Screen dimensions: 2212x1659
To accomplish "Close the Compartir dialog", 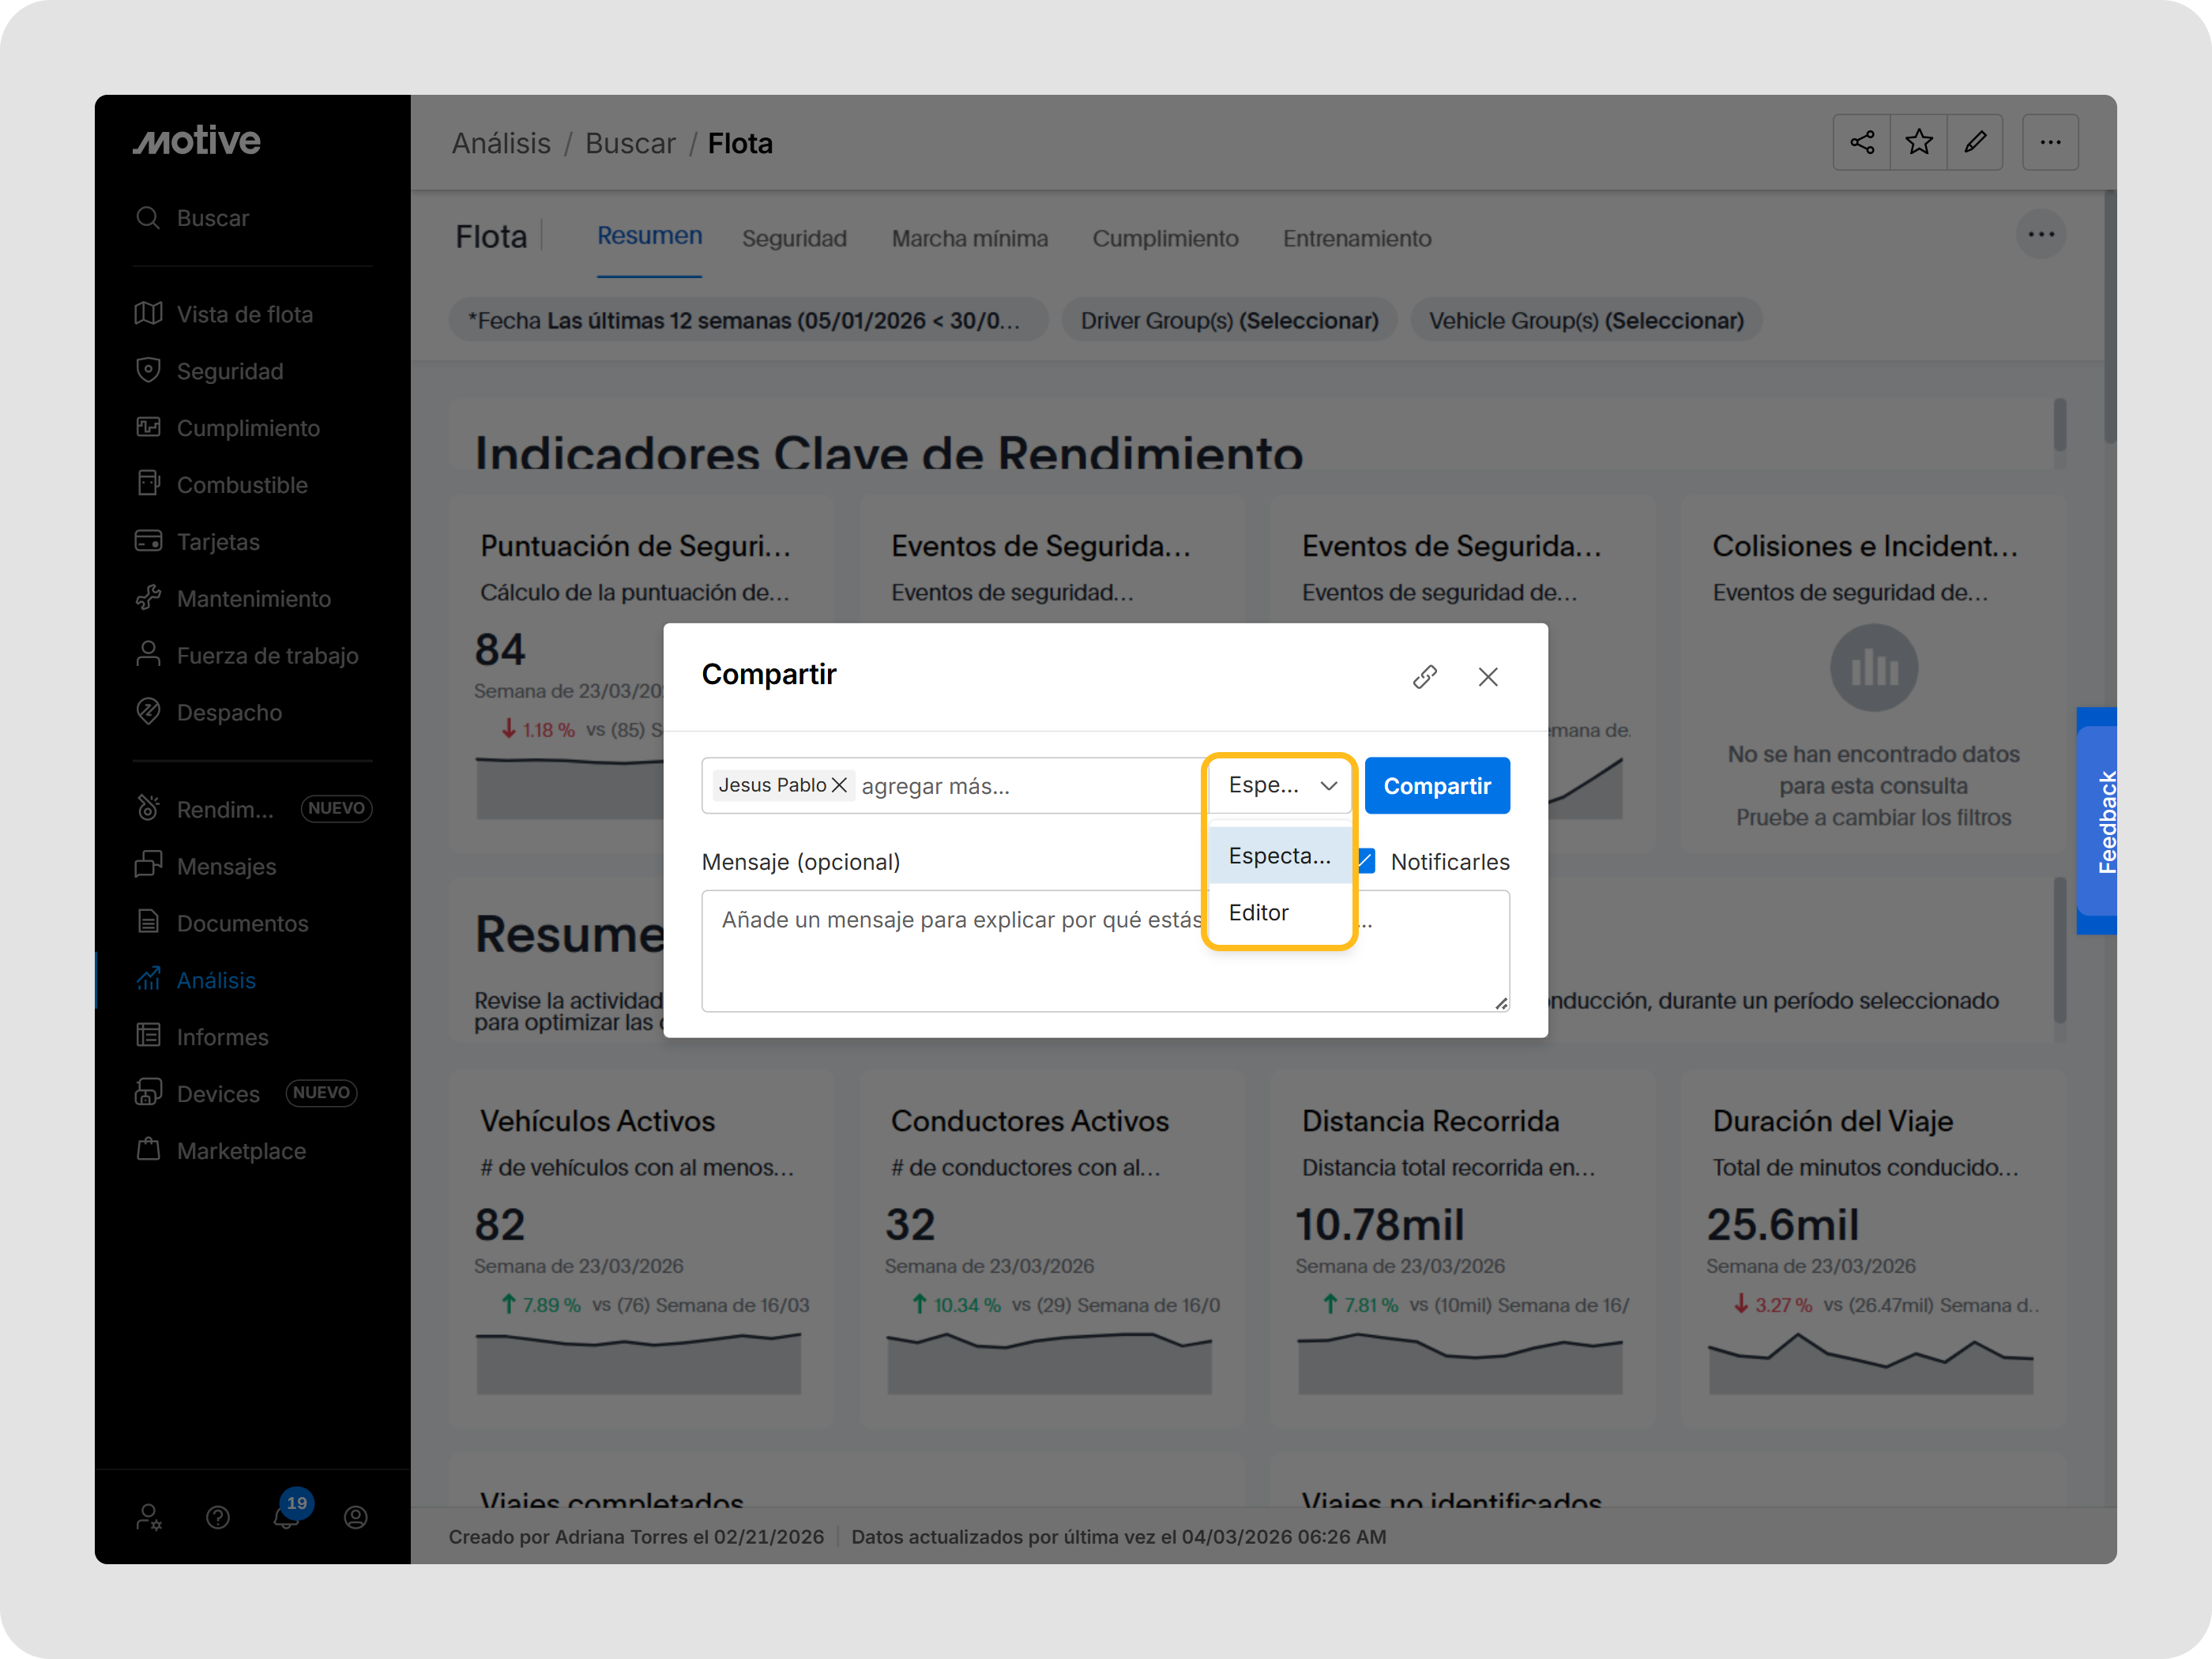I will click(1487, 677).
